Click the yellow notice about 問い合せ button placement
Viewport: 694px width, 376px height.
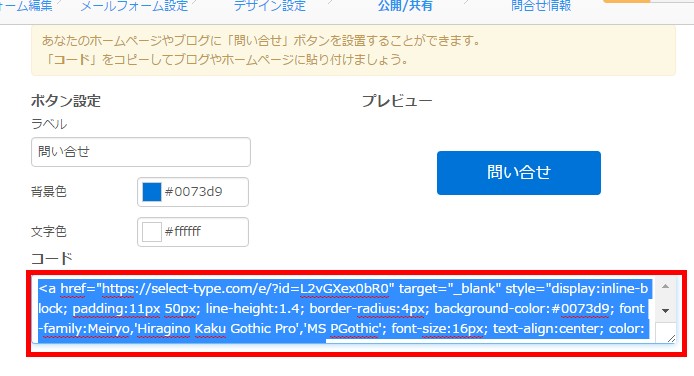353,50
